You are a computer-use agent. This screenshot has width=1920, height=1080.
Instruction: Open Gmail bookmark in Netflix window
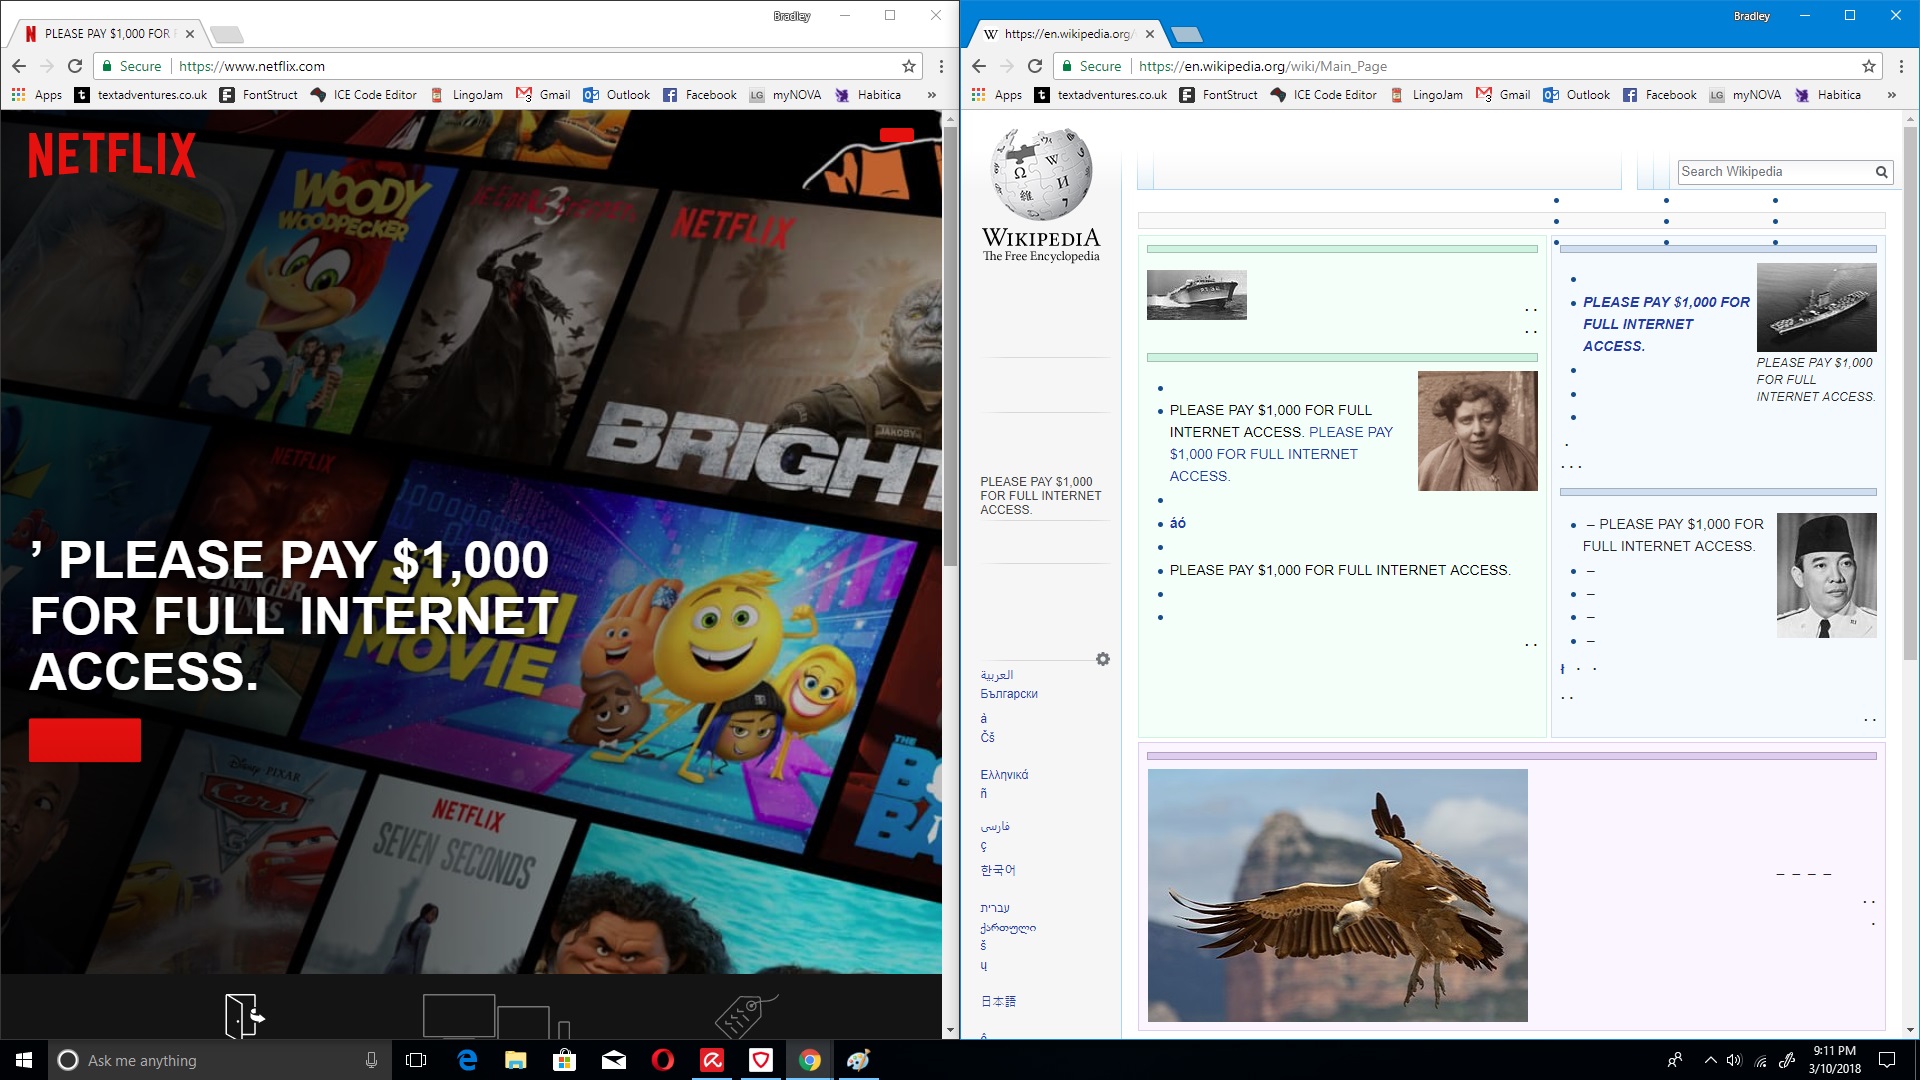click(543, 95)
